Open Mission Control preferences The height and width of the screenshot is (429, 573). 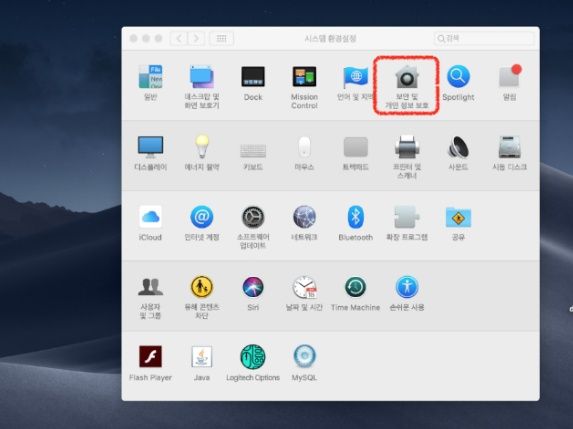304,77
